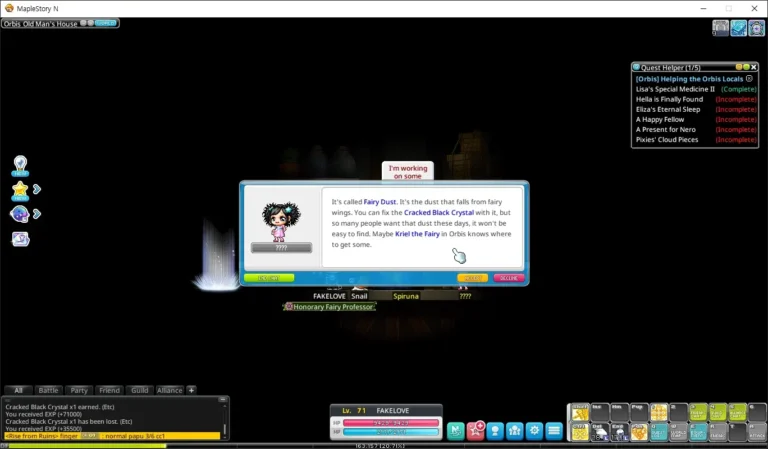768x449 pixels.
Task: Open the lightbulb quest notifier icon
Action: (x=20, y=165)
